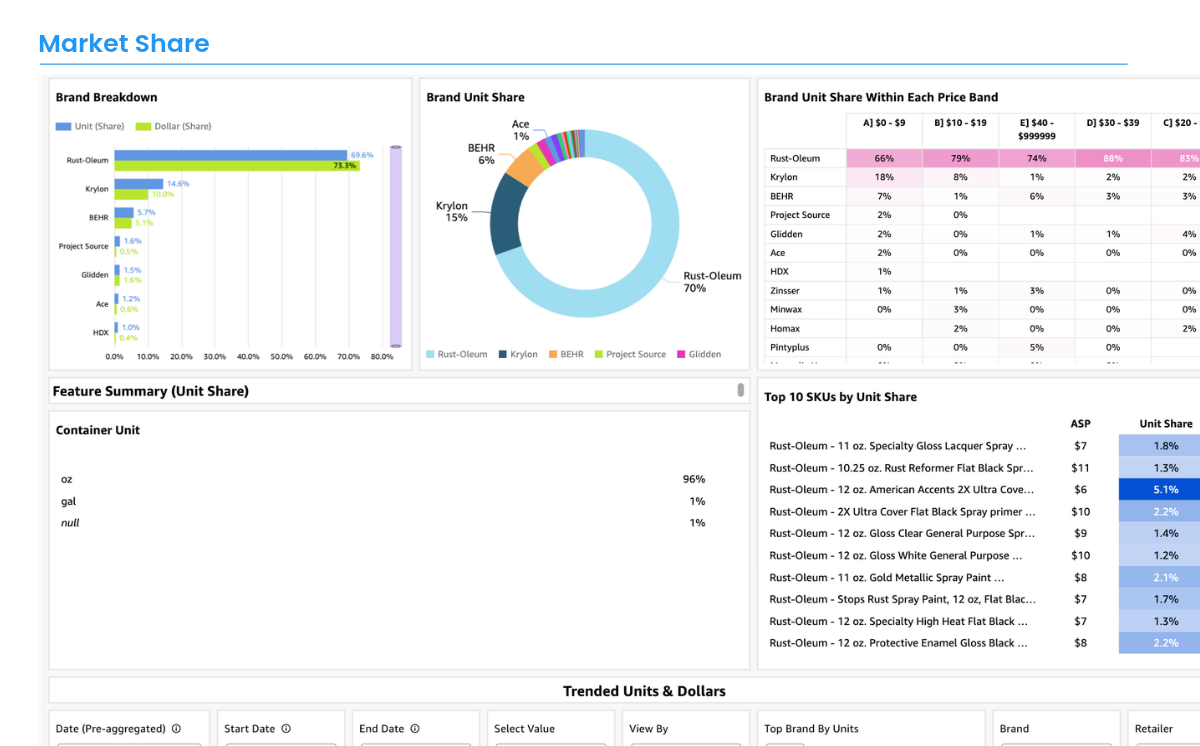This screenshot has width=1200, height=746.
Task: Select the Pintyplus row label in price band table
Action: click(x=789, y=347)
